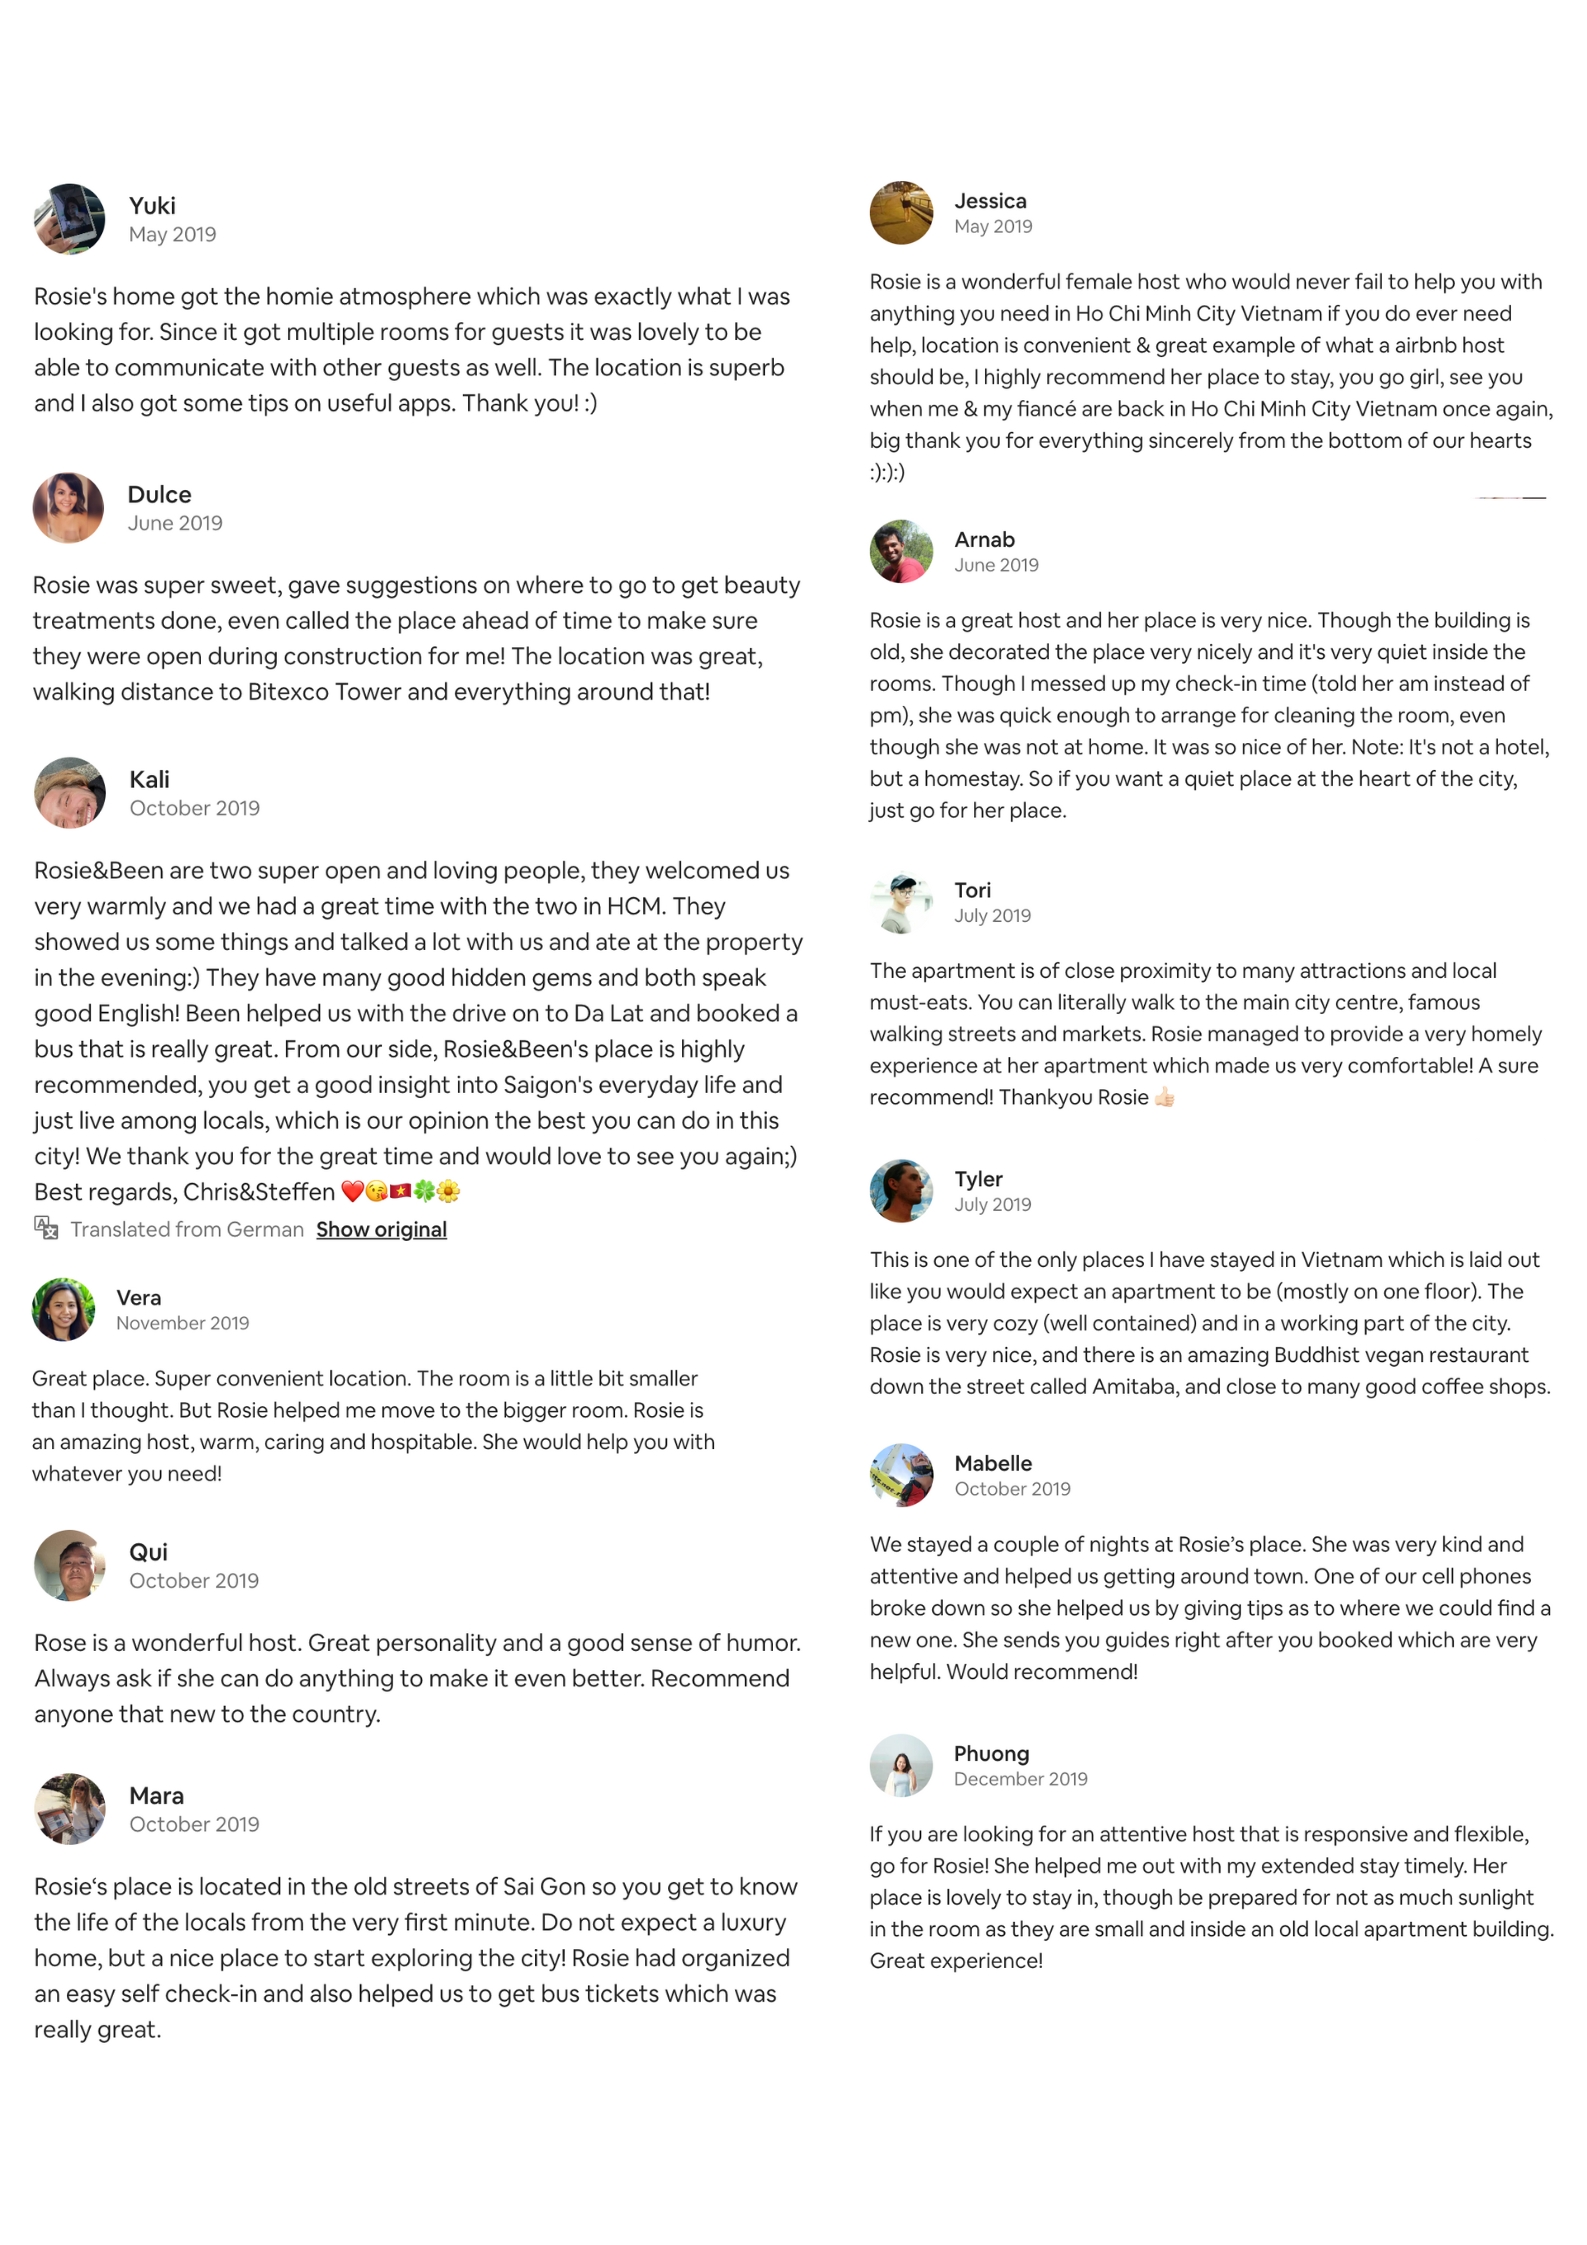The image size is (1587, 2245).
Task: Click the reviewer name Jessica
Action: 990,201
